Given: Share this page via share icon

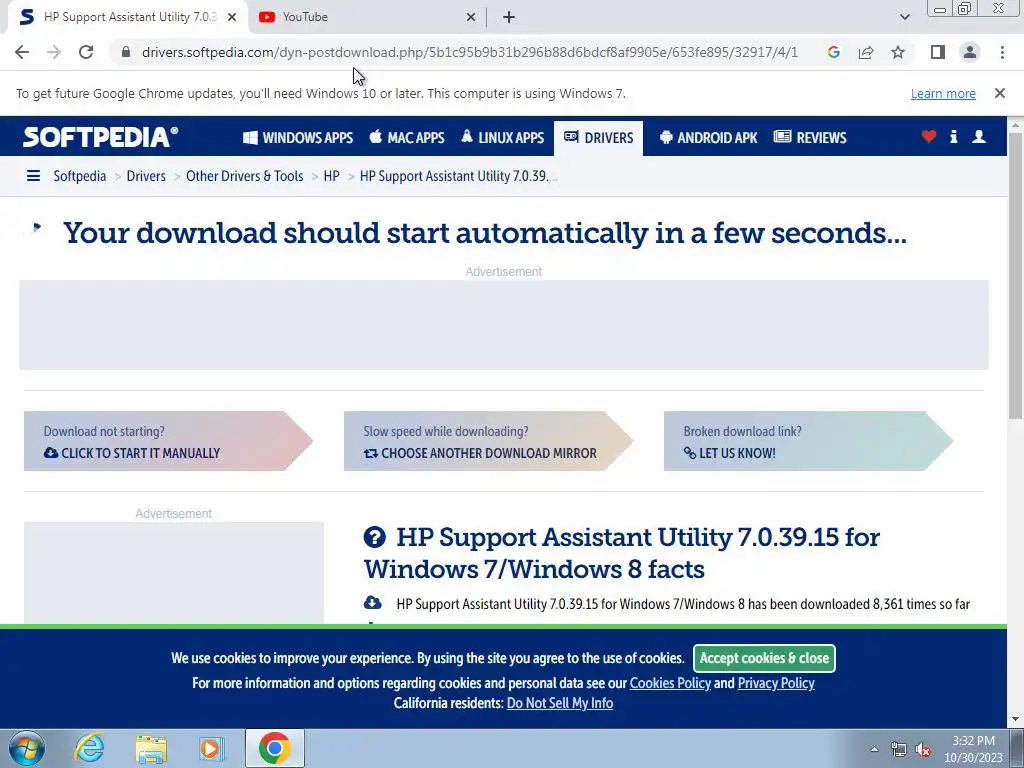Looking at the screenshot, I should pyautogui.click(x=866, y=52).
